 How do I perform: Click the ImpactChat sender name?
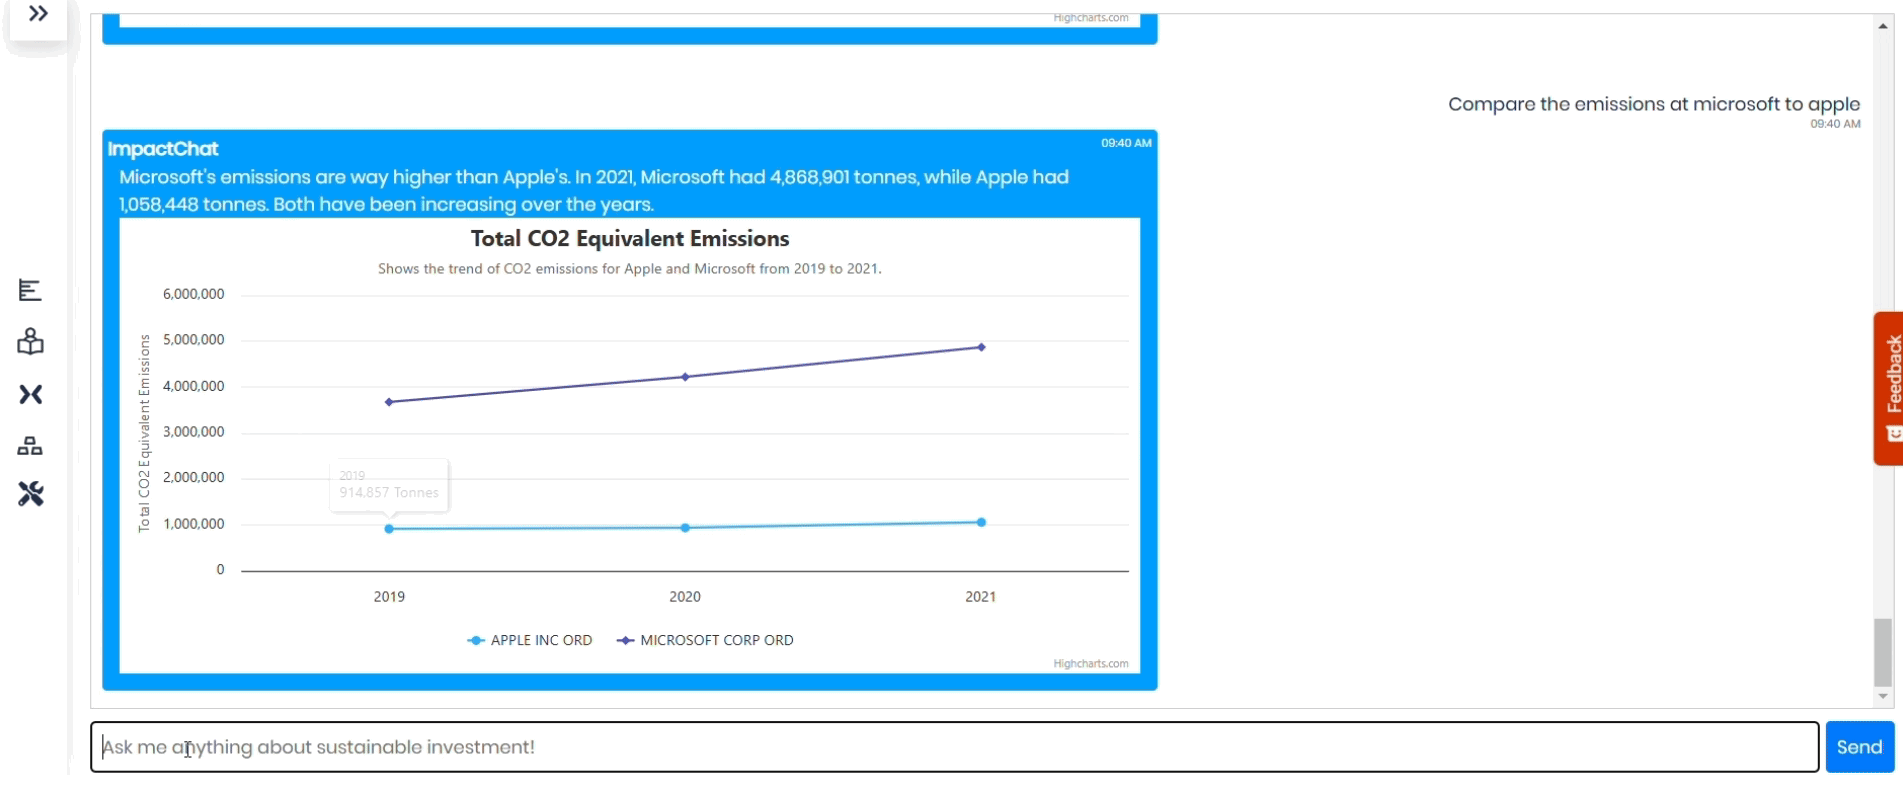(163, 149)
